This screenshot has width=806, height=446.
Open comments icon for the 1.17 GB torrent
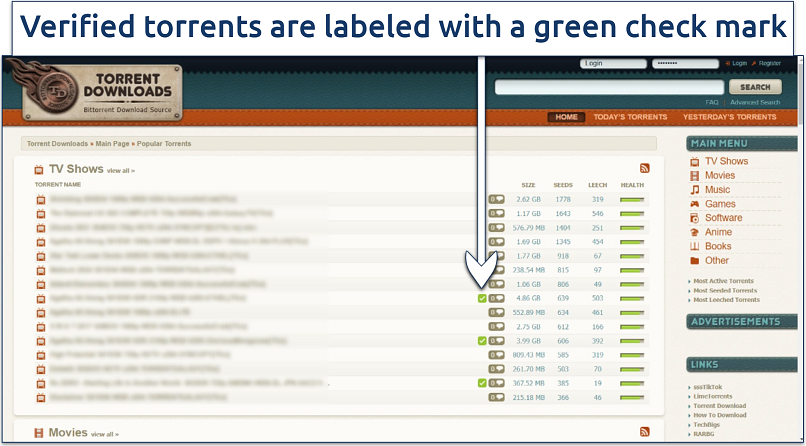coord(497,213)
